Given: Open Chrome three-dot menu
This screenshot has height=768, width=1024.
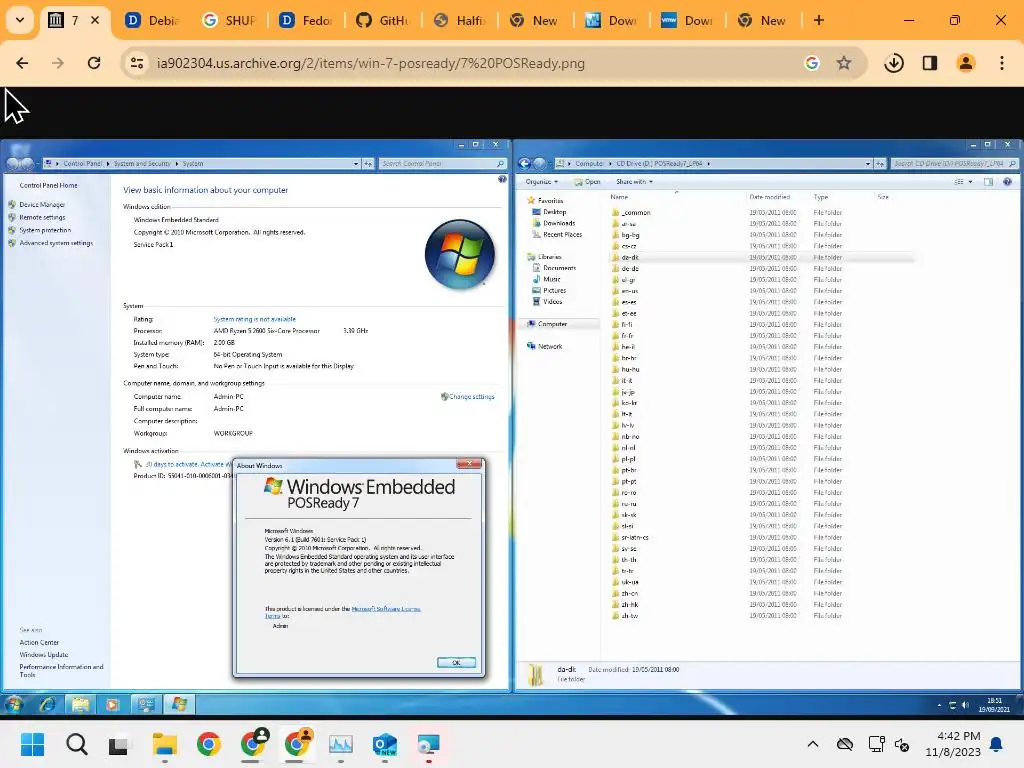Looking at the screenshot, I should pos(1001,63).
